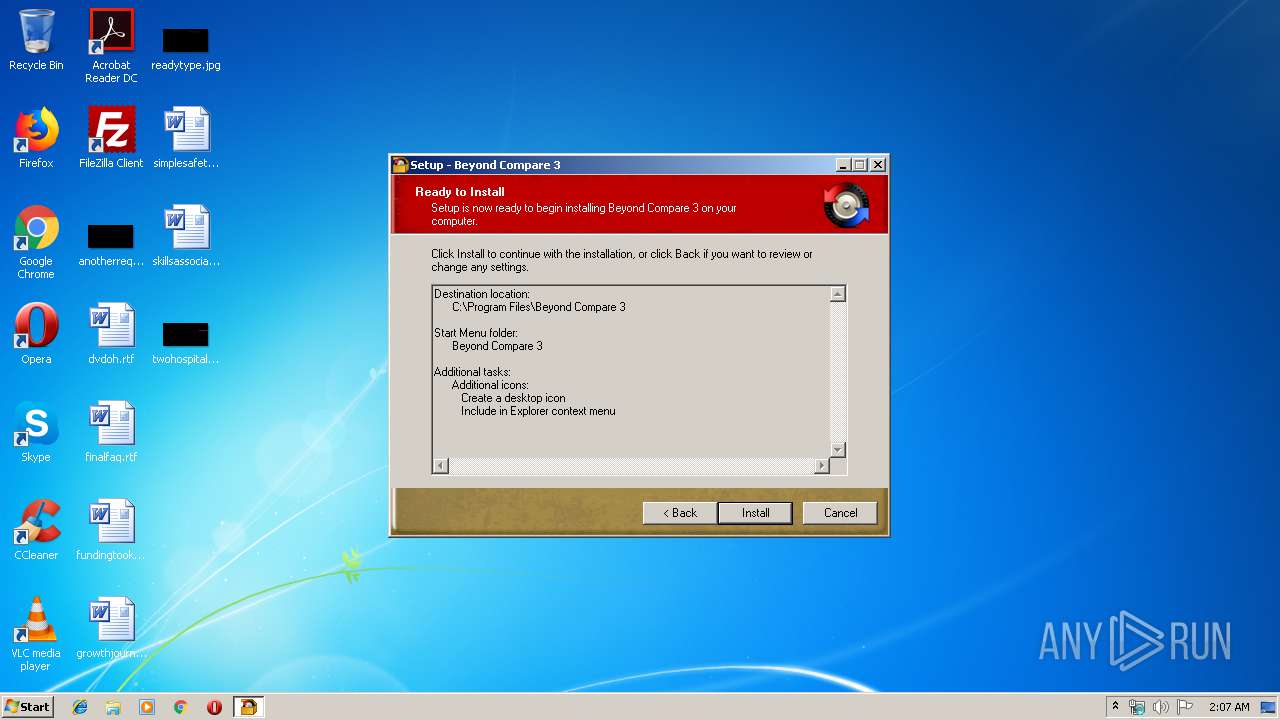This screenshot has width=1280, height=720.
Task: Select dvdoh.rtf document icon
Action: pyautogui.click(x=111, y=334)
